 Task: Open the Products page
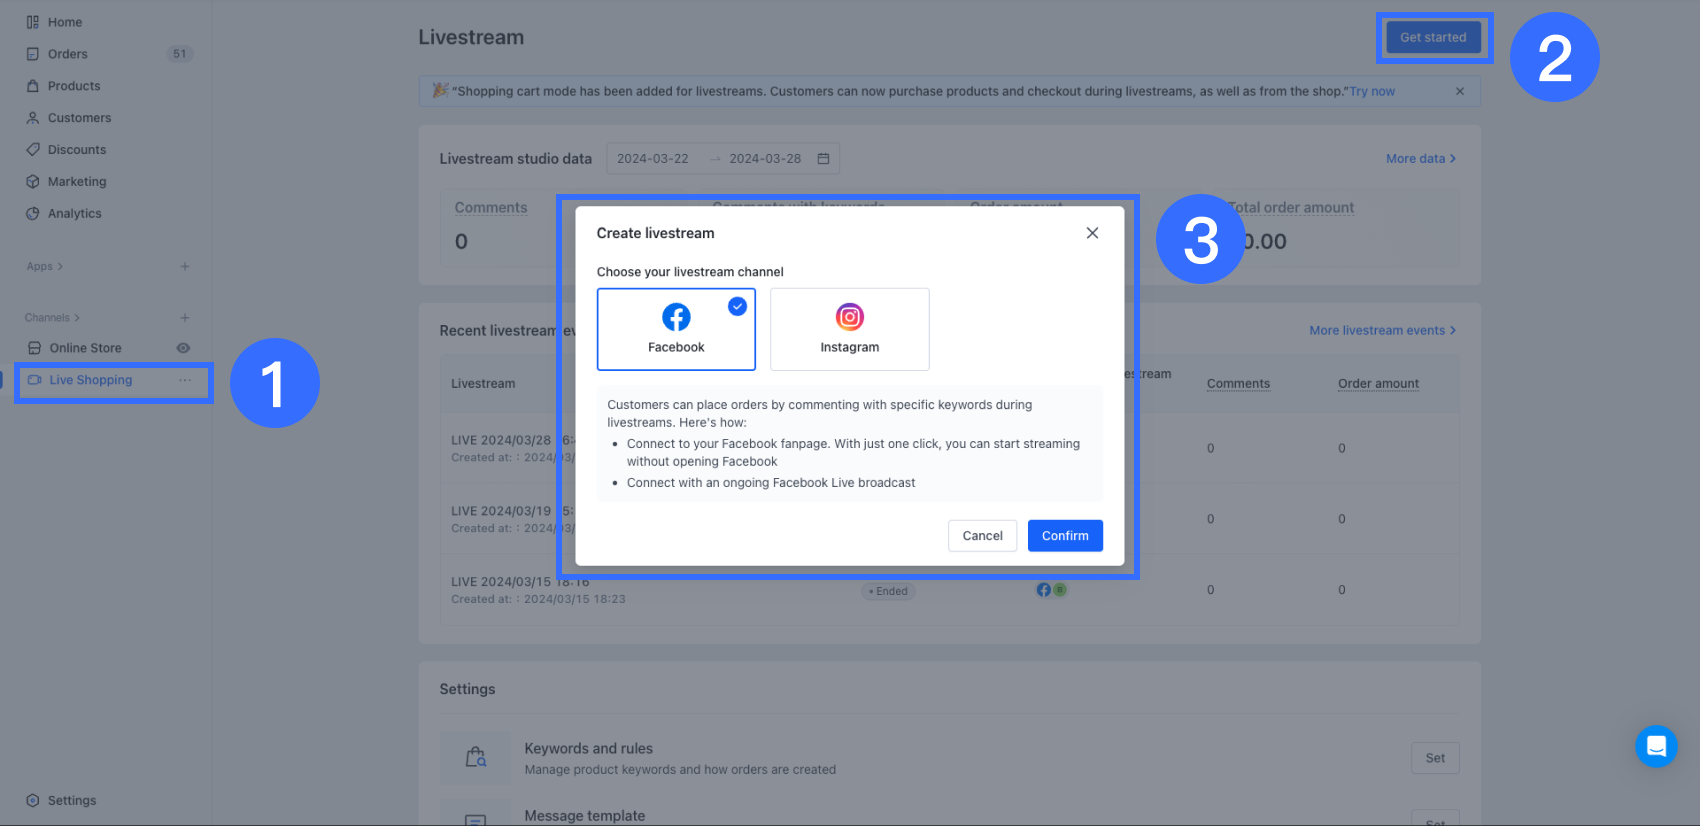click(74, 86)
